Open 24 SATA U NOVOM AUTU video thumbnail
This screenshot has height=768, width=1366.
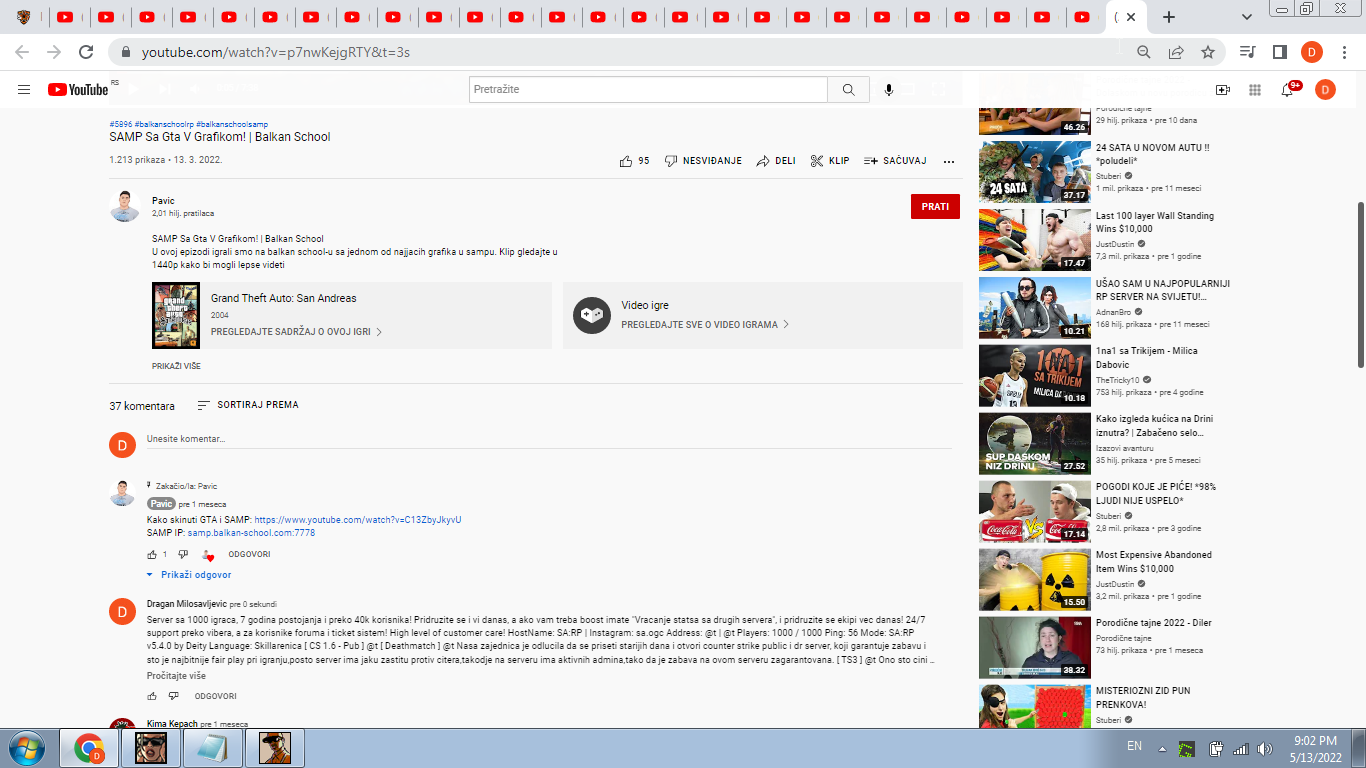(1034, 172)
